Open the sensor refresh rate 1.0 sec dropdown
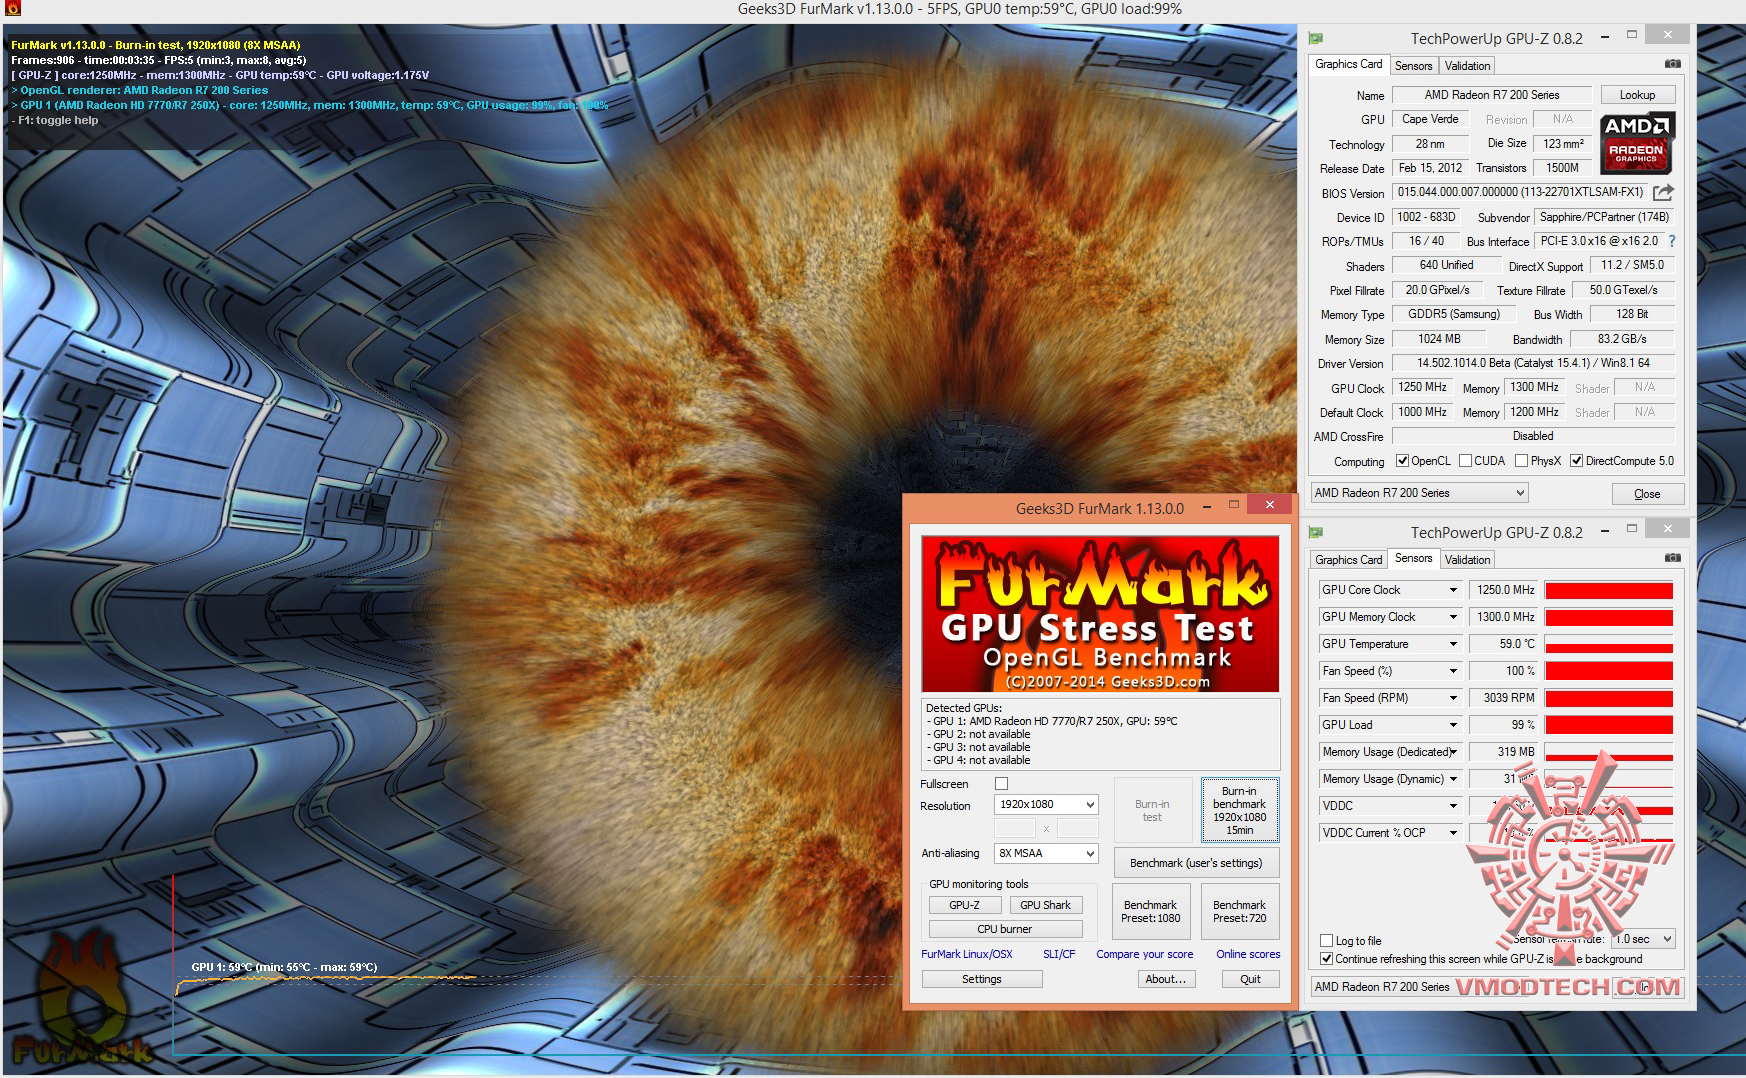 pos(1643,939)
